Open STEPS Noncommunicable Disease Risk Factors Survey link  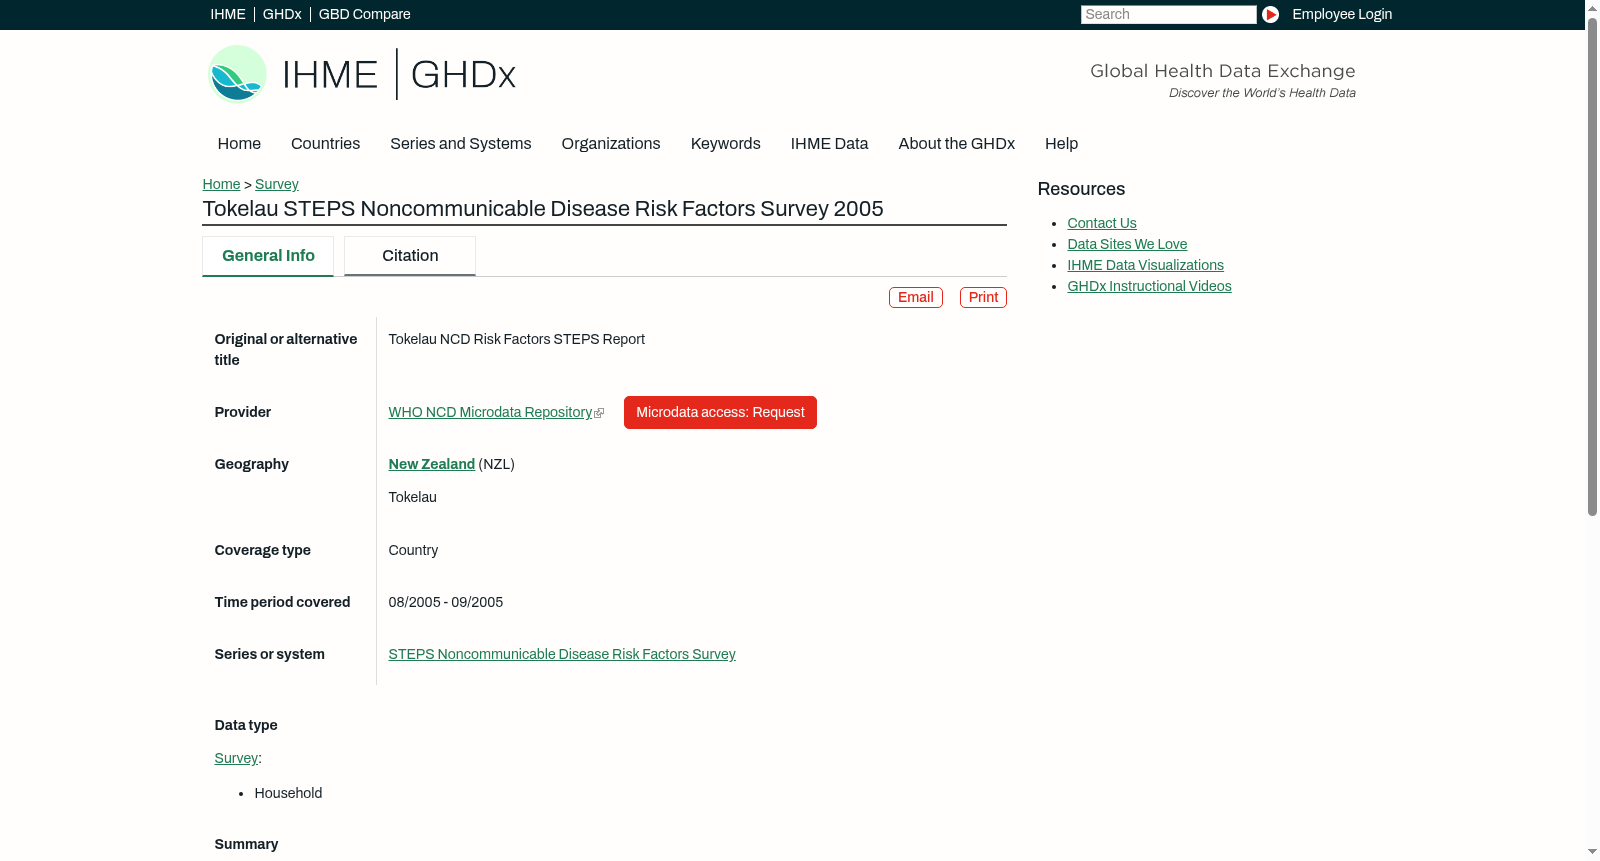(562, 654)
